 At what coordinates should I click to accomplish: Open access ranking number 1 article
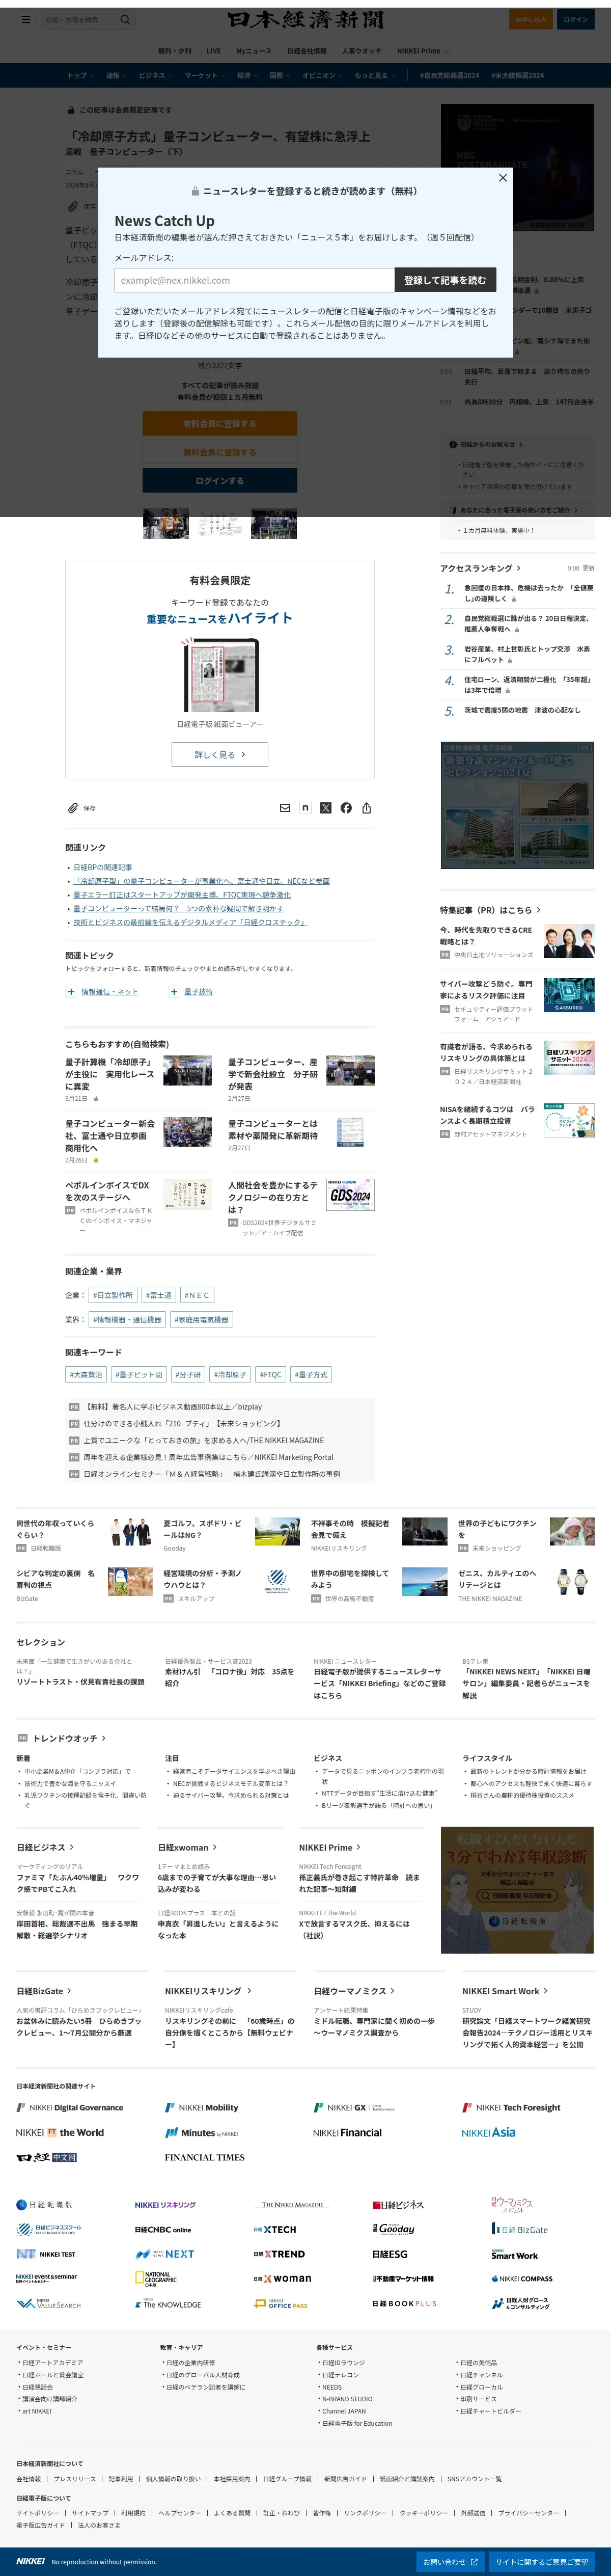(x=528, y=593)
